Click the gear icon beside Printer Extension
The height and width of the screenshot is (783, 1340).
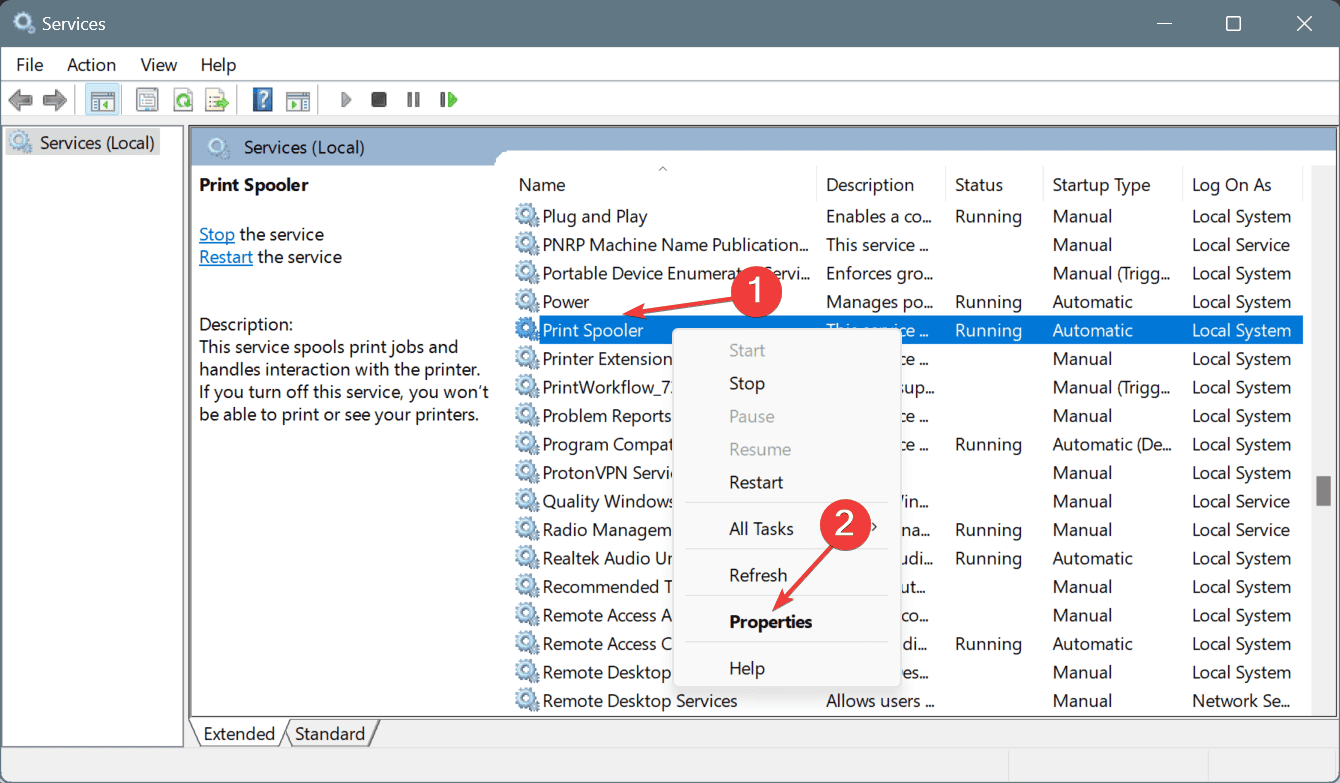click(x=526, y=358)
